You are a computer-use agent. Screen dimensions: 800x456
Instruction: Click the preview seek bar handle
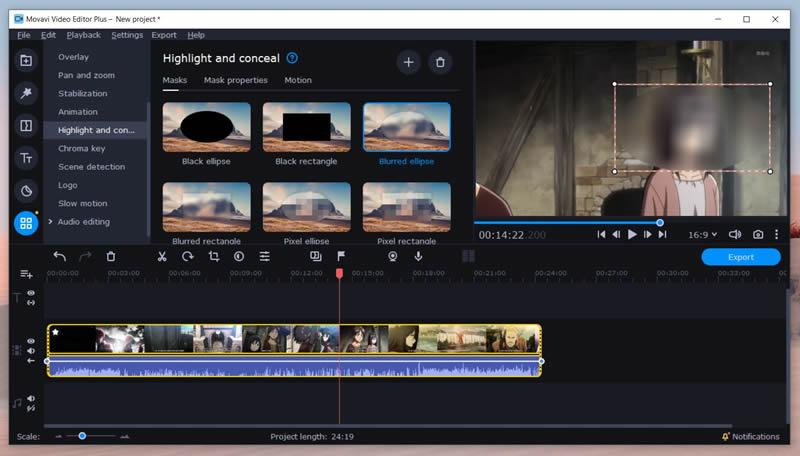(x=660, y=223)
